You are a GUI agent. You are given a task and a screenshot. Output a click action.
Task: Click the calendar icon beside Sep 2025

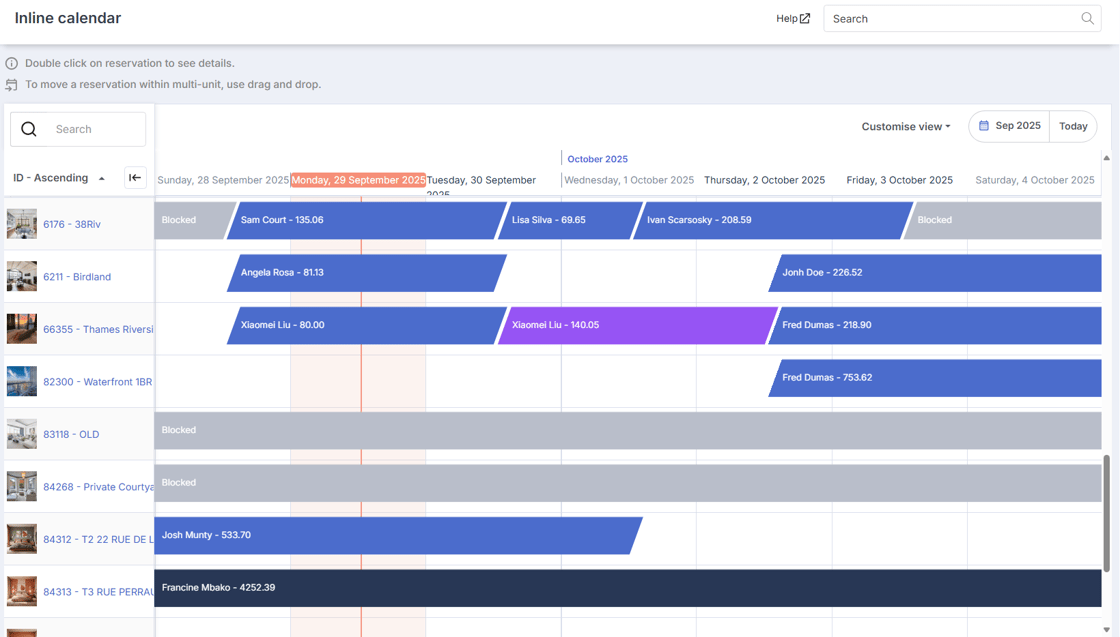(x=984, y=126)
